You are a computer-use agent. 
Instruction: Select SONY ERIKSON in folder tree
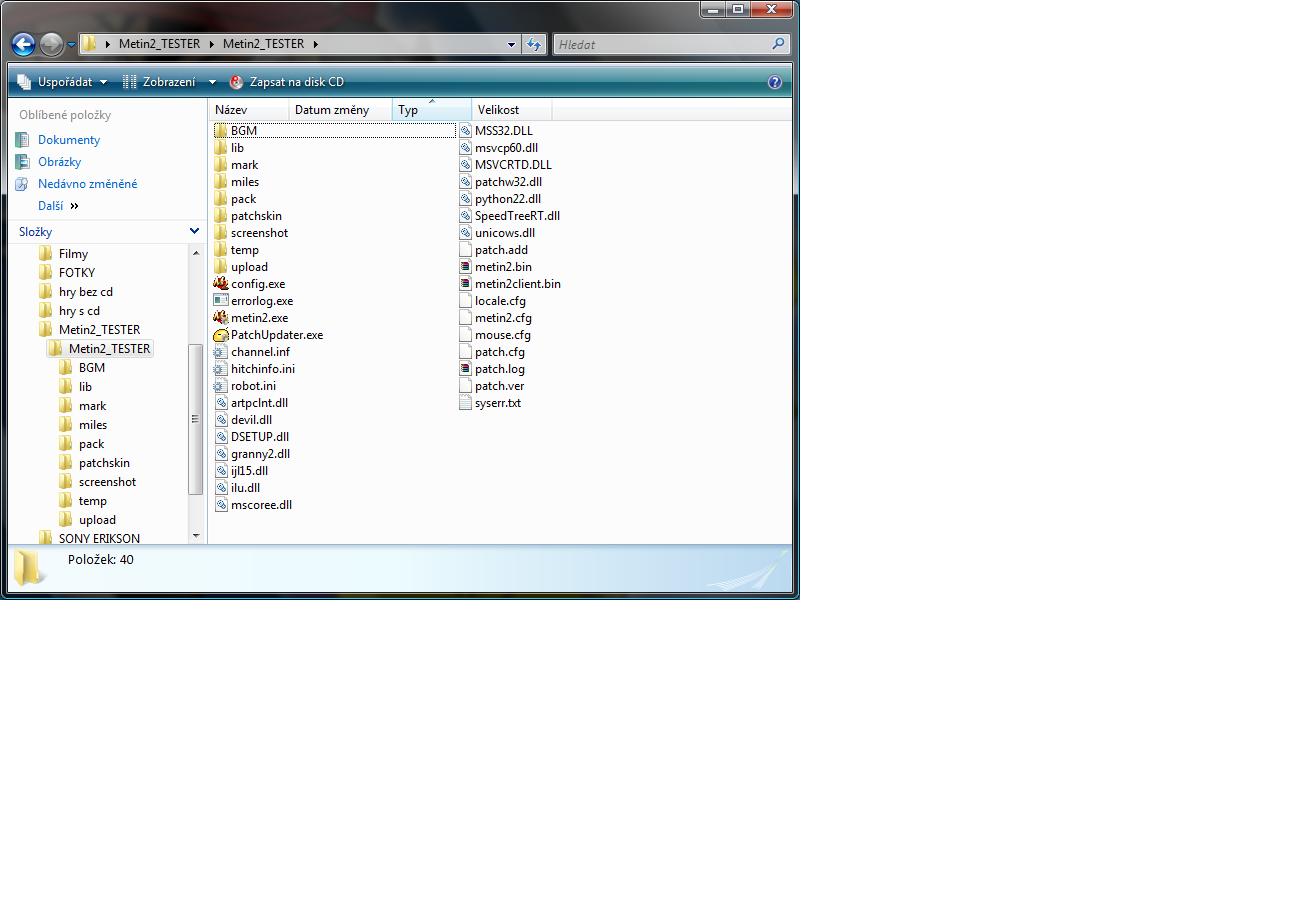click(x=99, y=538)
